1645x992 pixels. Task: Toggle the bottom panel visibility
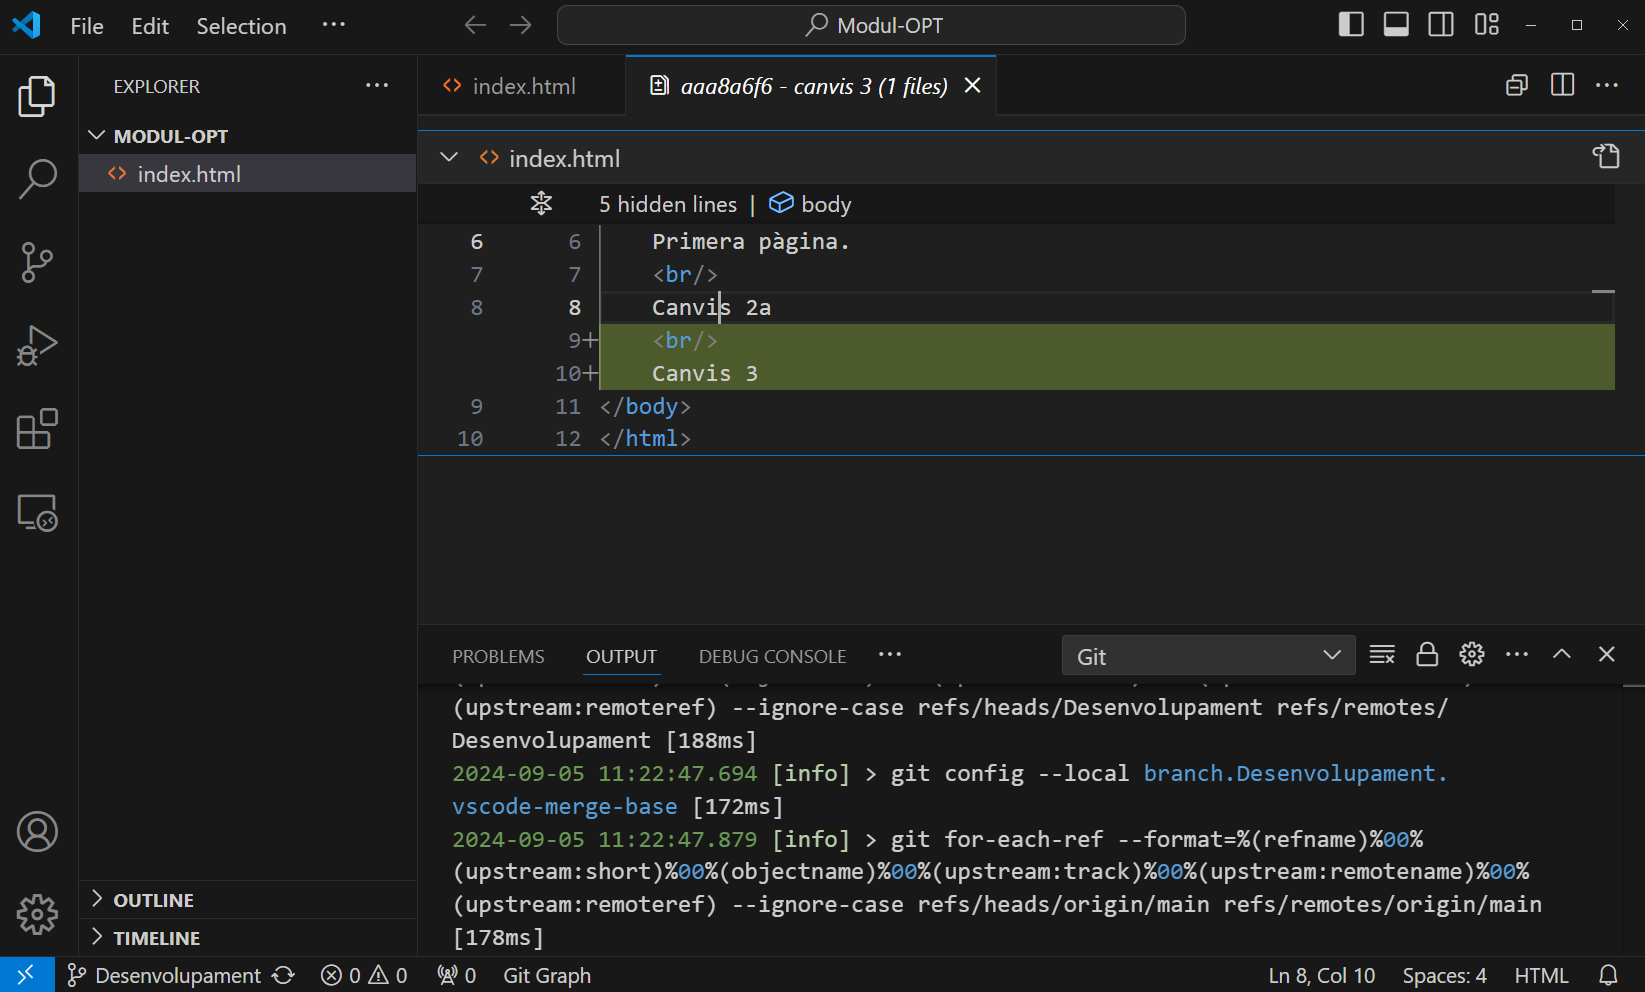coord(1396,25)
